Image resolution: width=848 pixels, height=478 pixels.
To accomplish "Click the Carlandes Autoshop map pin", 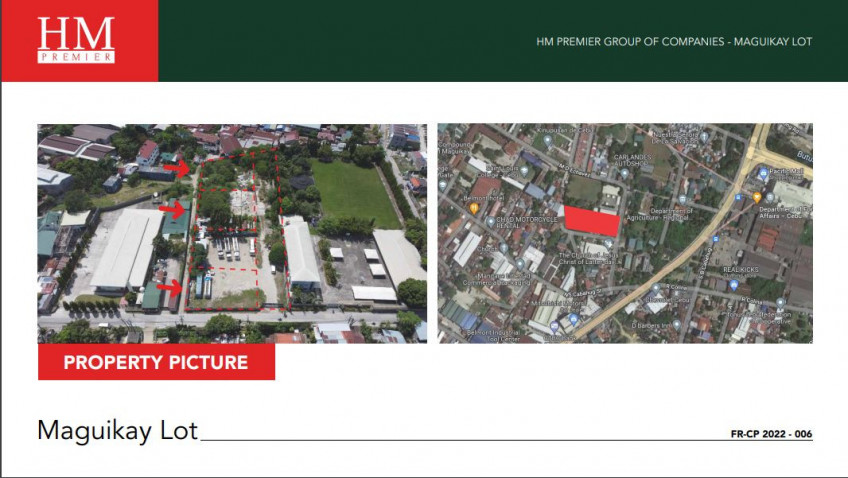I will click(624, 174).
